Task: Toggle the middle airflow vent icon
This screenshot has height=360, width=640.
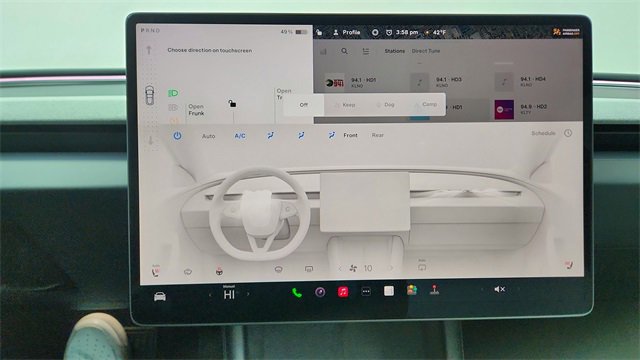Action: [301, 135]
